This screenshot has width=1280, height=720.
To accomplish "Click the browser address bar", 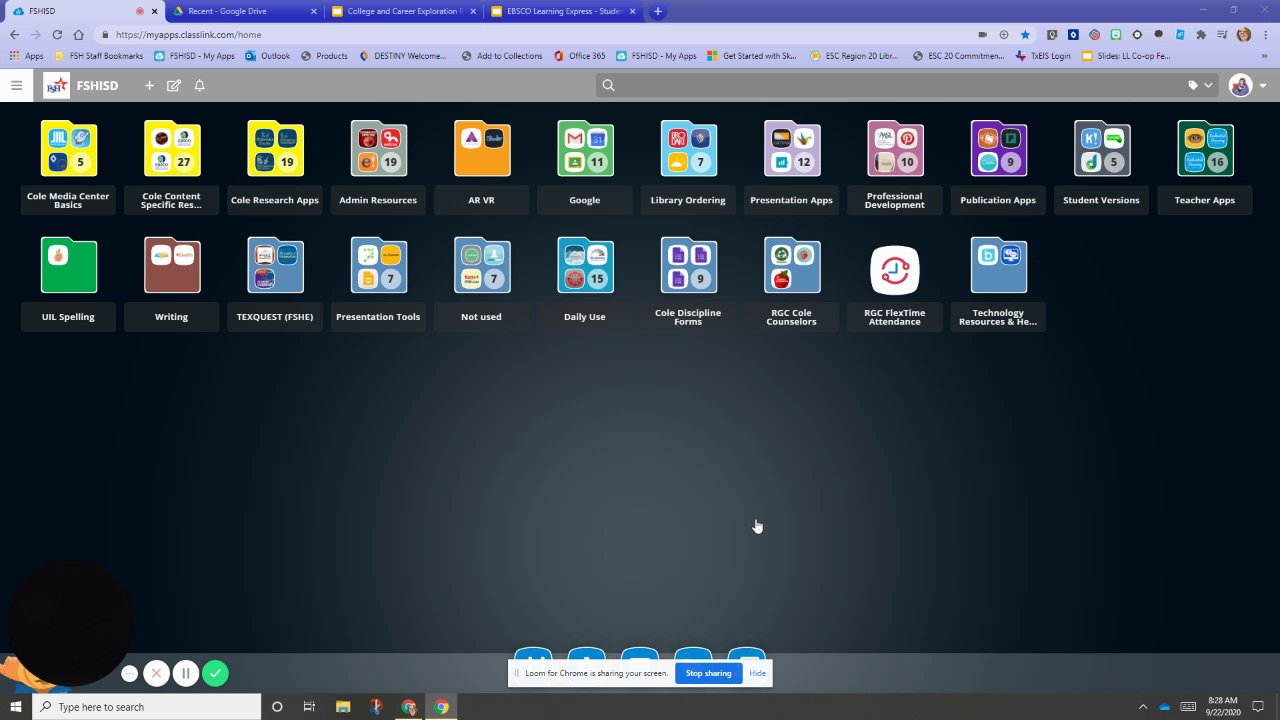I will coord(540,34).
